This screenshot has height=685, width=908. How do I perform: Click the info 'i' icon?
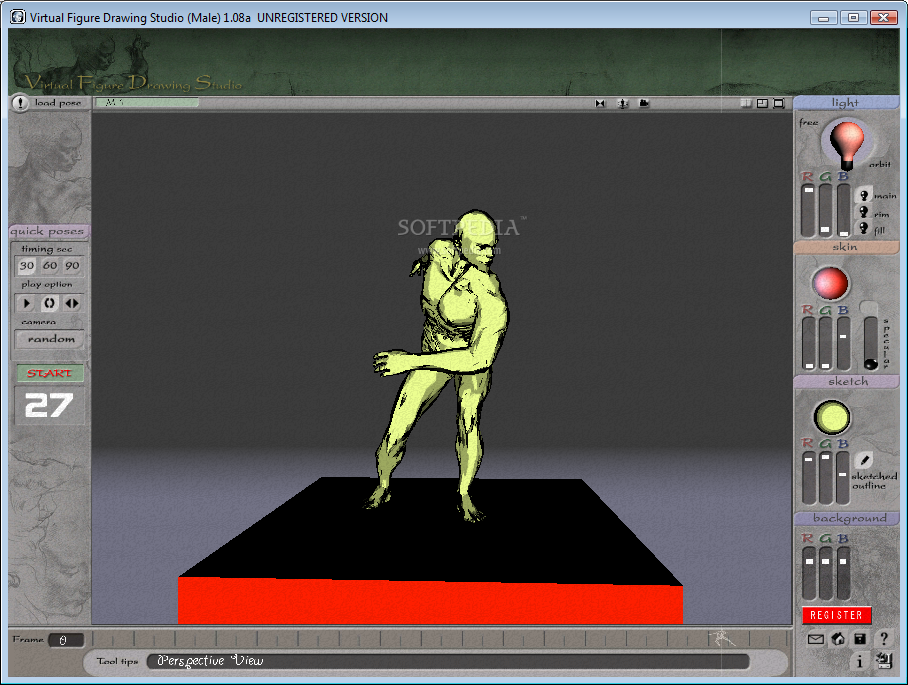click(859, 661)
